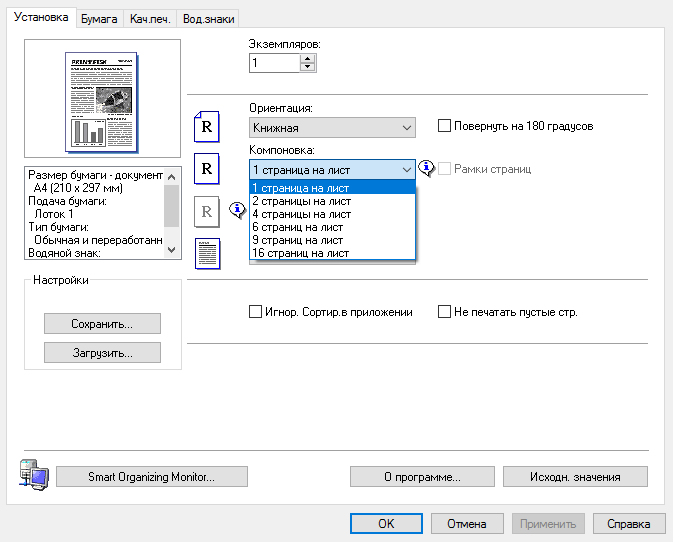Click the Smart Organizing Monitor computer icon

click(30, 475)
